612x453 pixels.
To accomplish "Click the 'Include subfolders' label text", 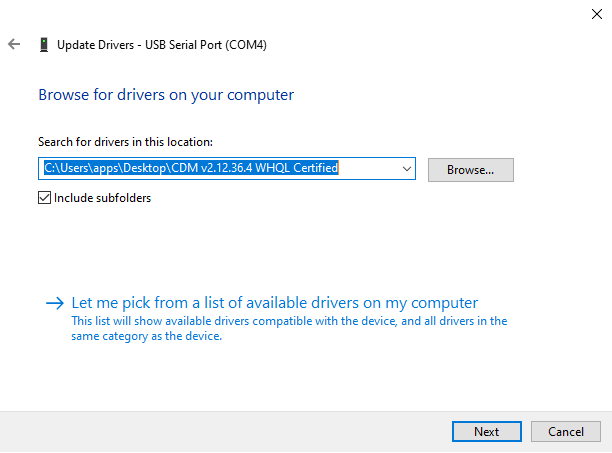I will [x=102, y=198].
